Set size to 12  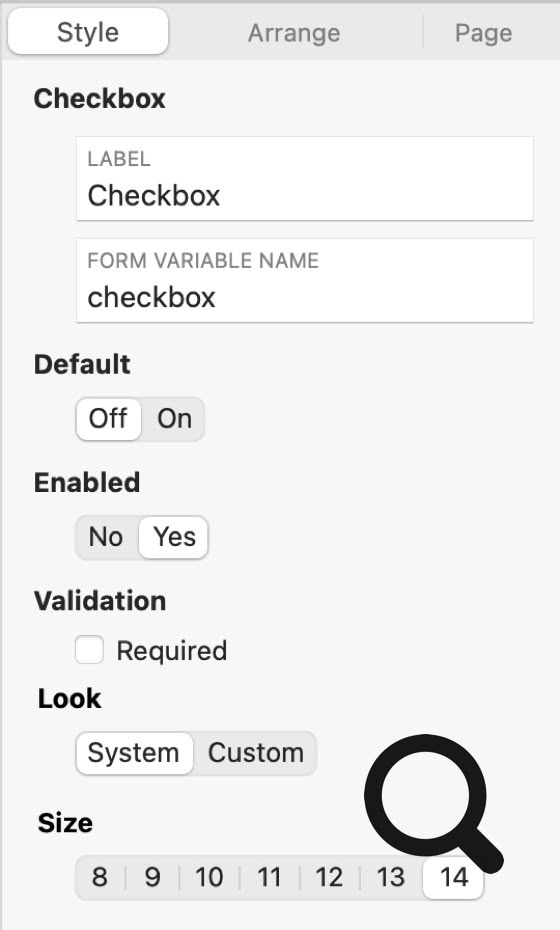point(329,877)
